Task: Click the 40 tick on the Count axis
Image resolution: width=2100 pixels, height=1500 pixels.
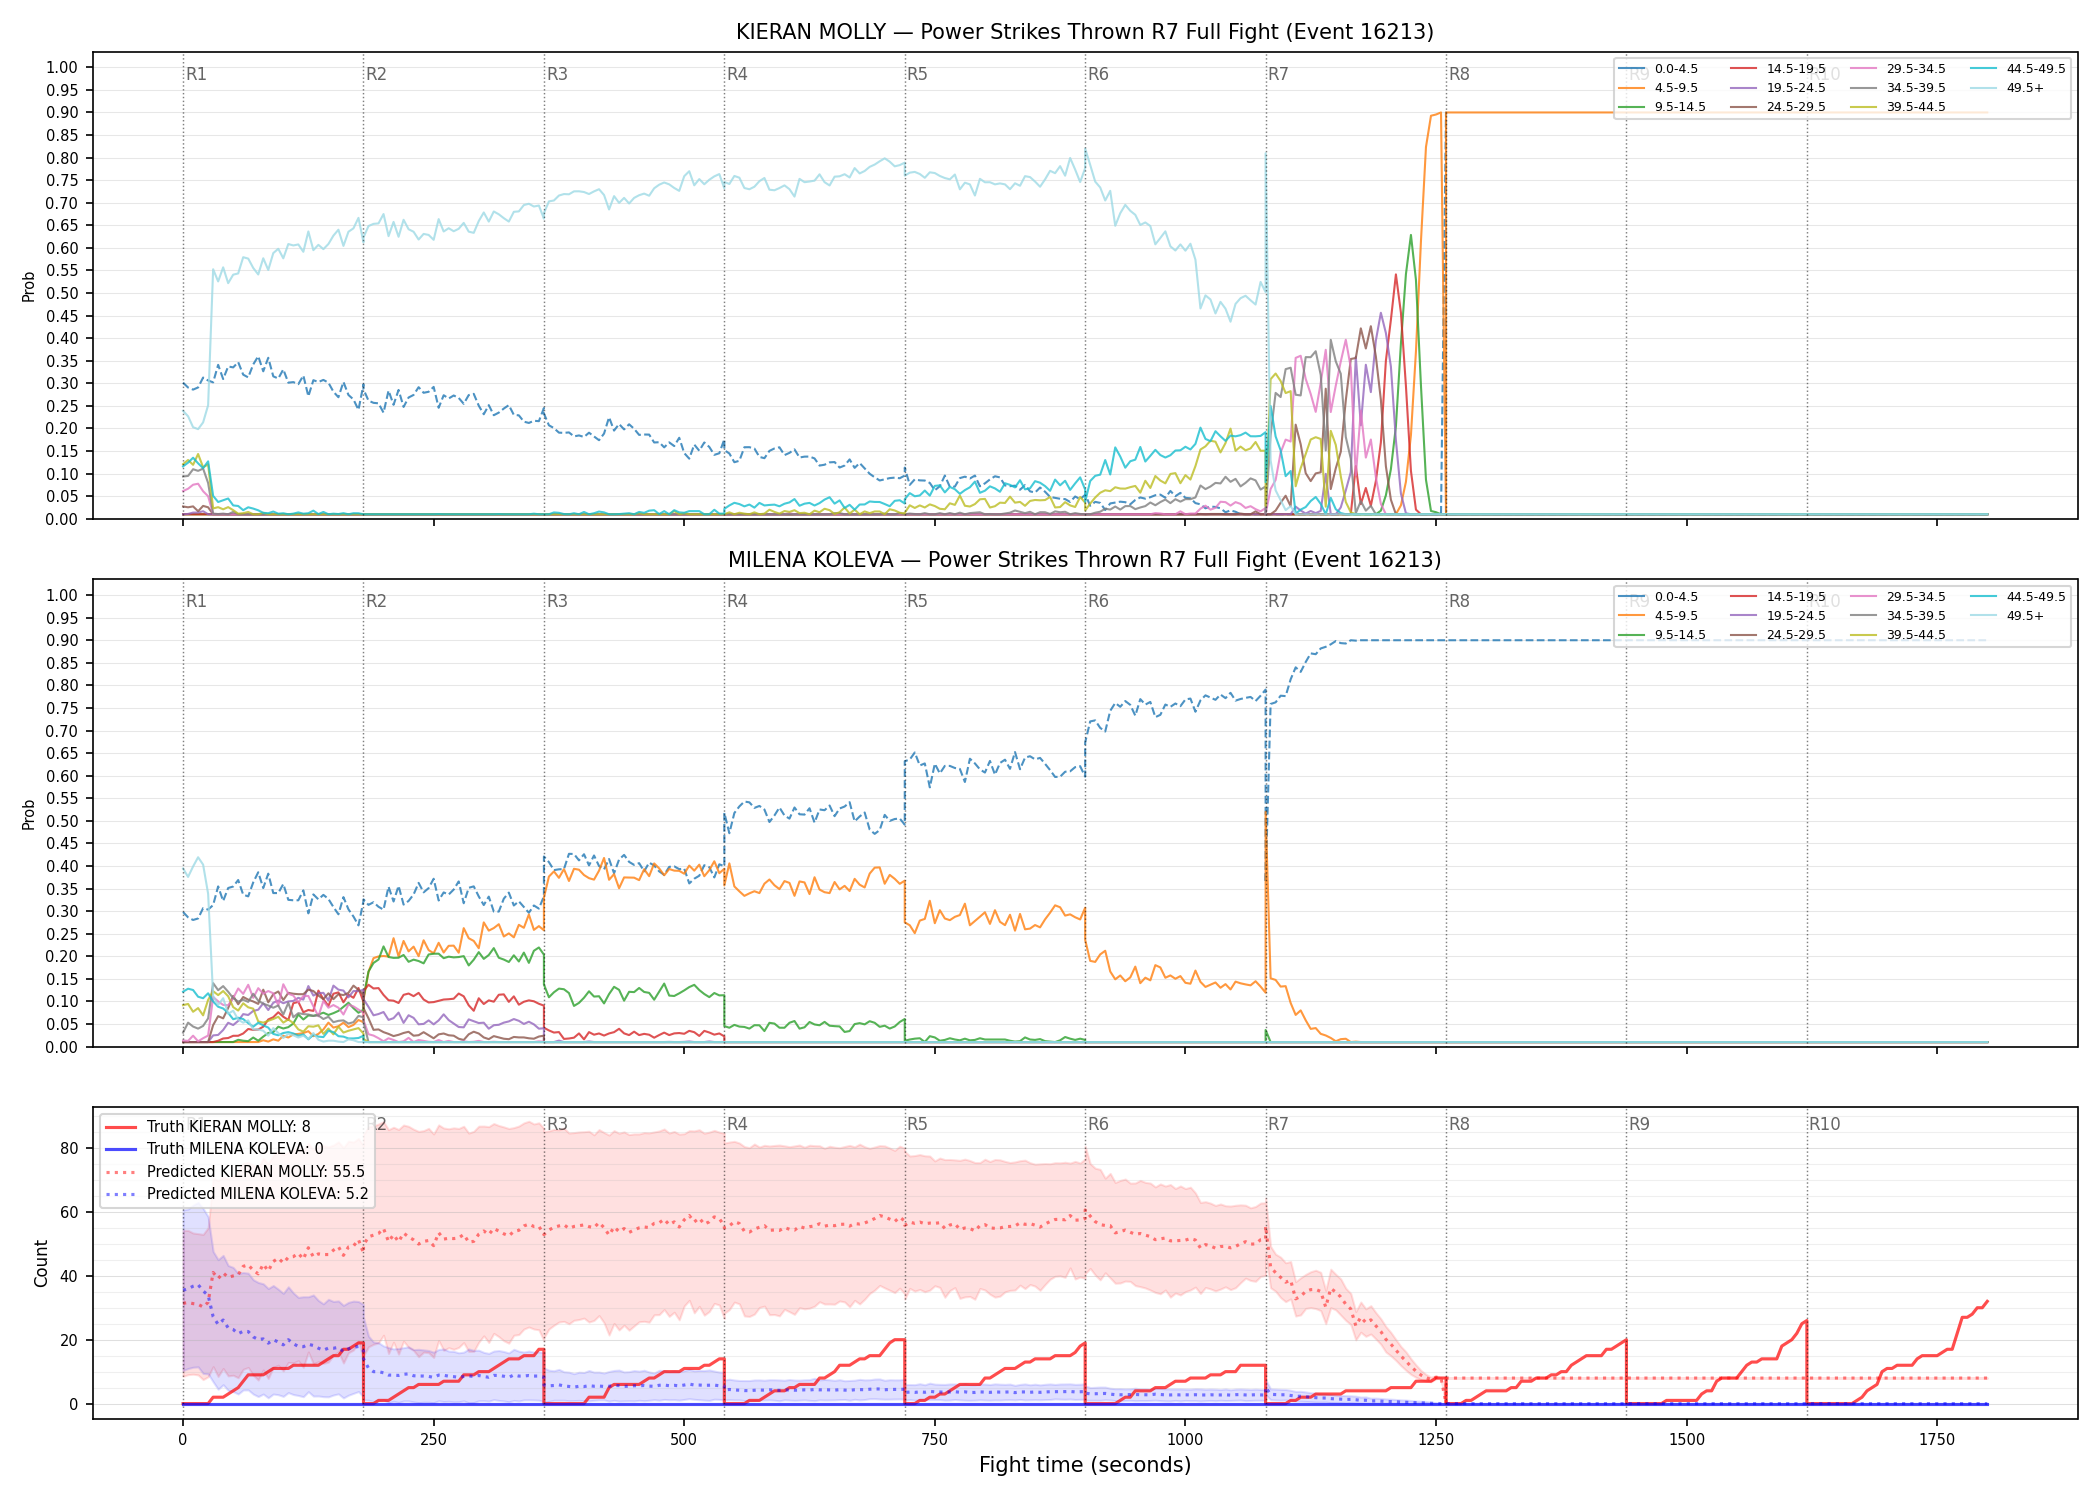Action: pyautogui.click(x=68, y=1276)
